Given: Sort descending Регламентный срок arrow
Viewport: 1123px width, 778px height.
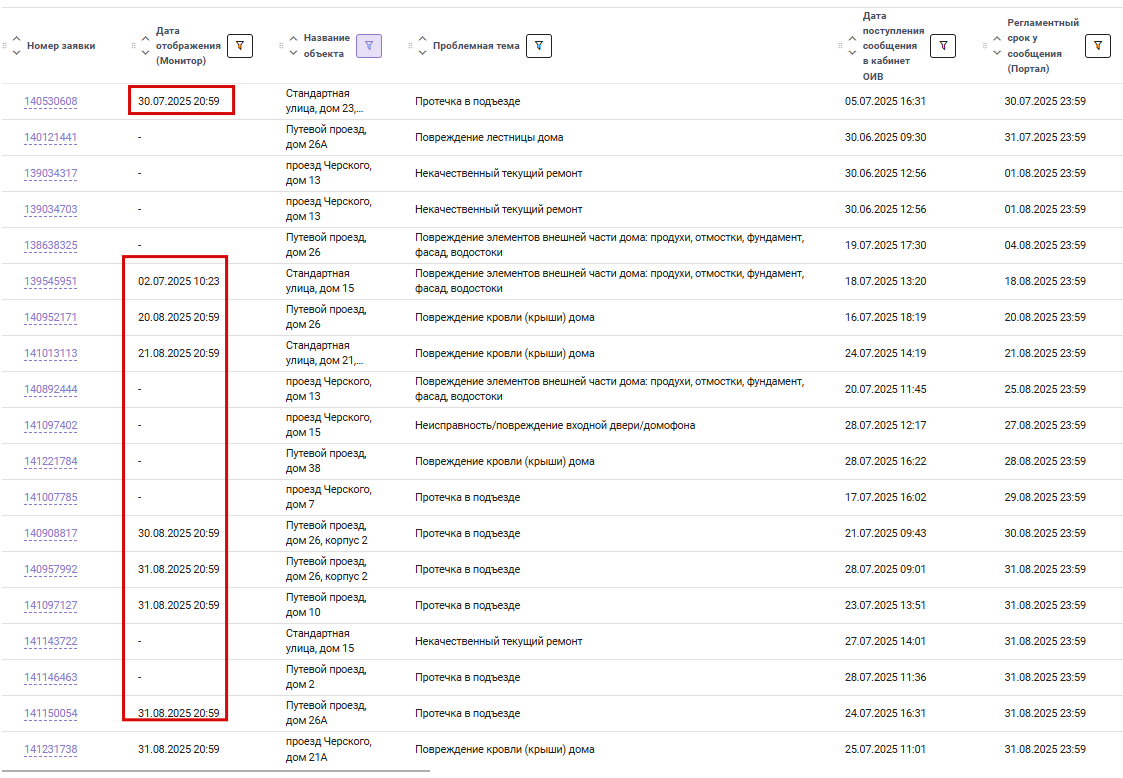Looking at the screenshot, I should click(x=997, y=53).
